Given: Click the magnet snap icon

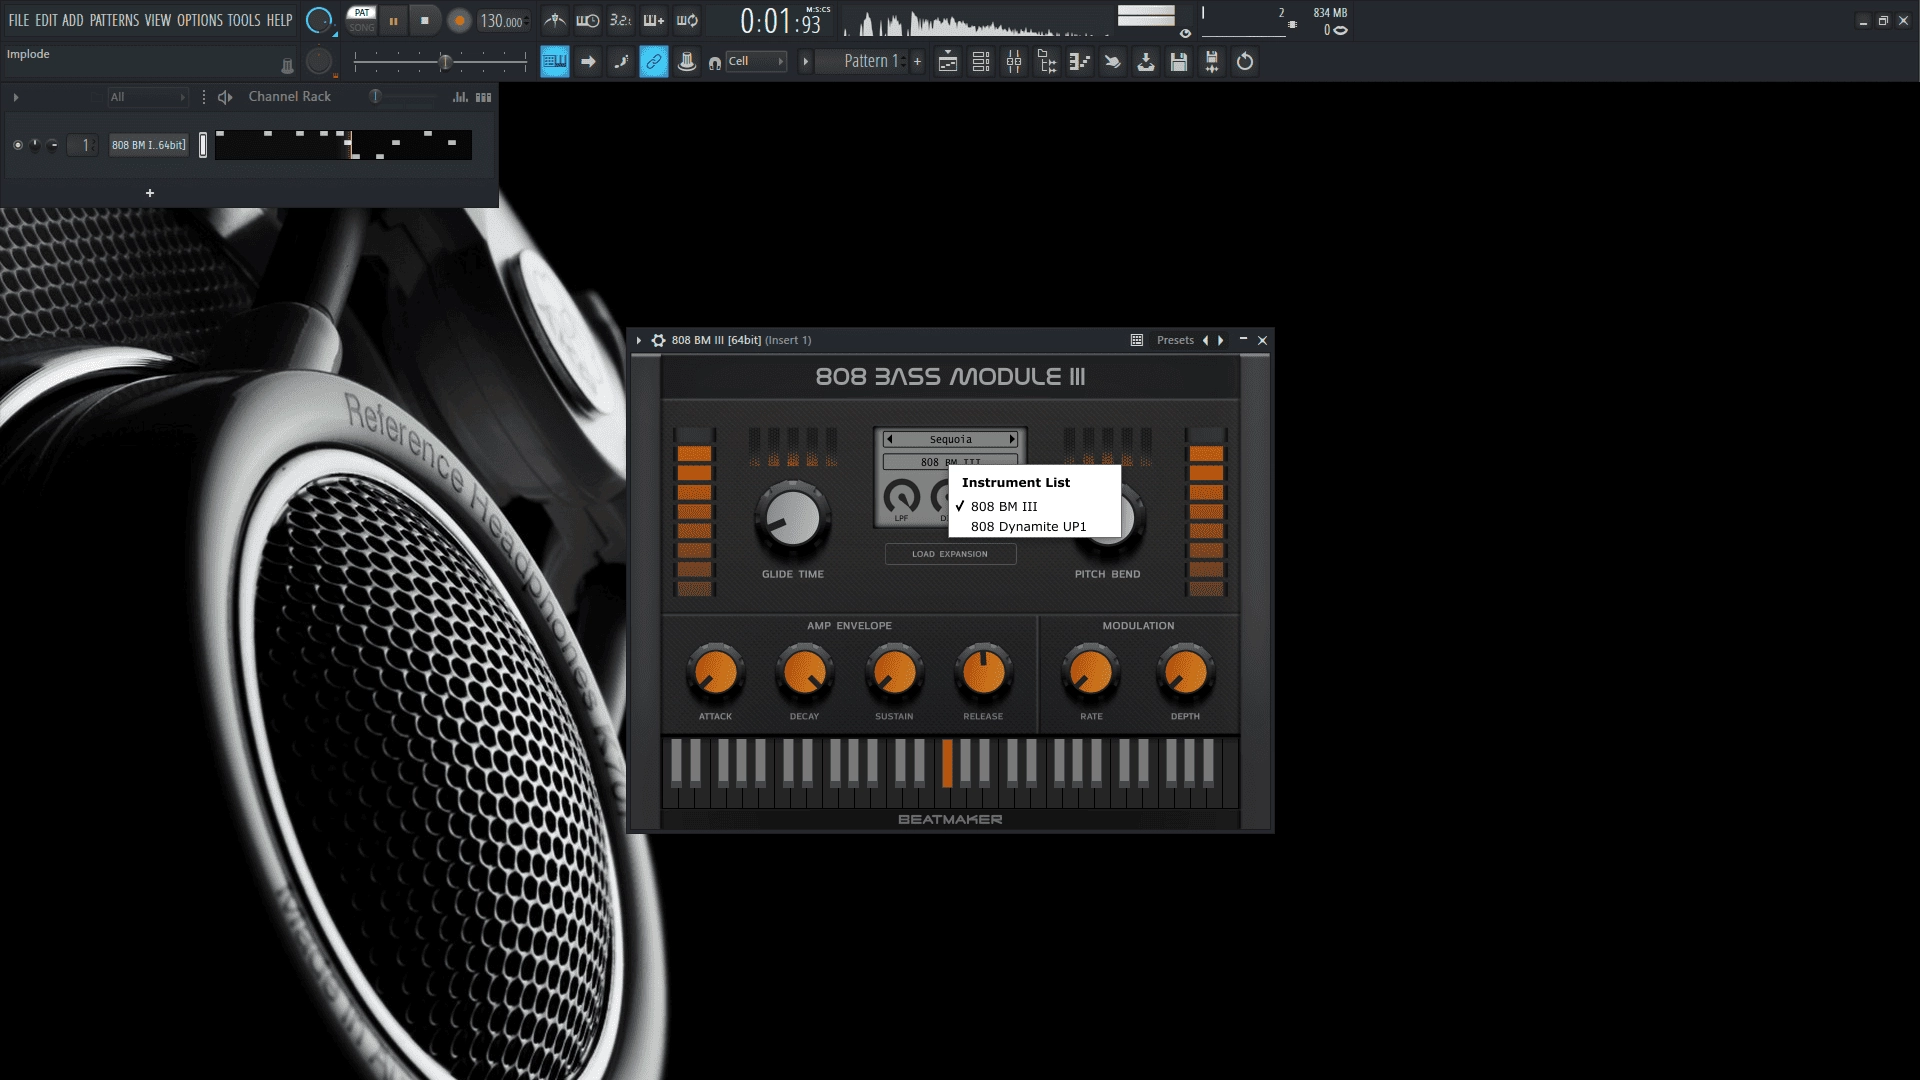Looking at the screenshot, I should (x=715, y=63).
